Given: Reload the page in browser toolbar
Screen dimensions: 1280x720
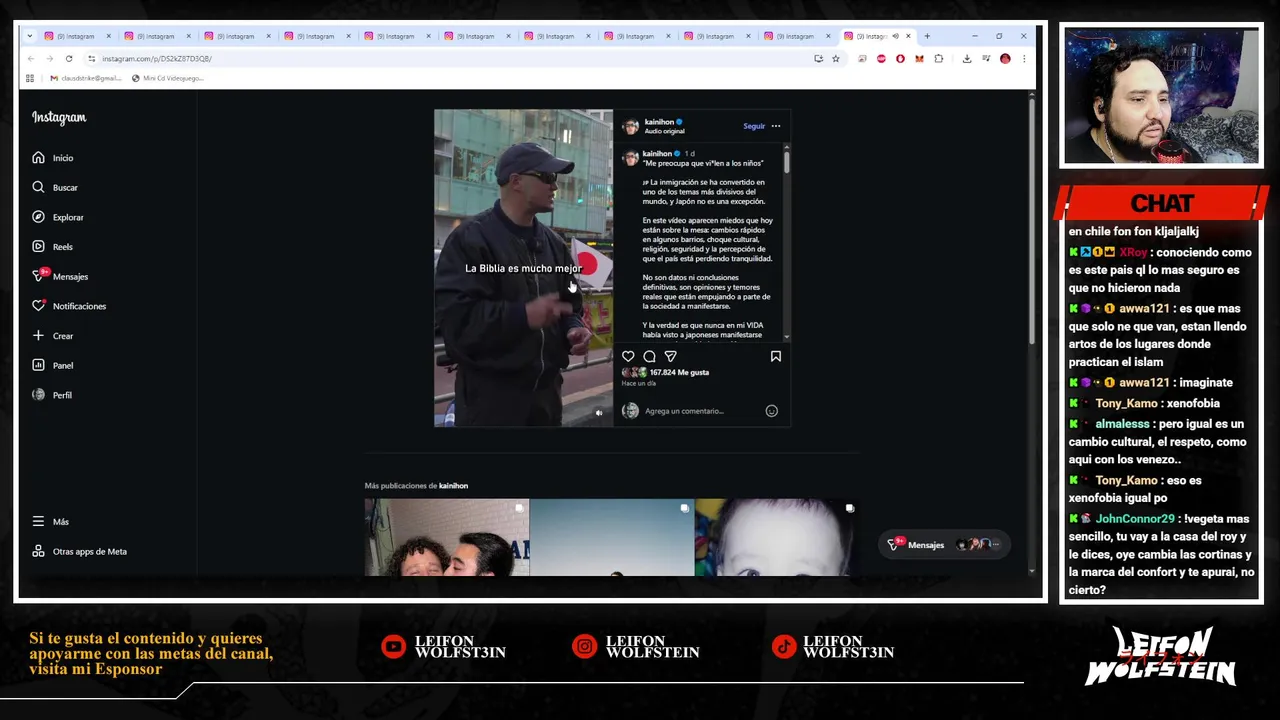Looking at the screenshot, I should tap(69, 59).
